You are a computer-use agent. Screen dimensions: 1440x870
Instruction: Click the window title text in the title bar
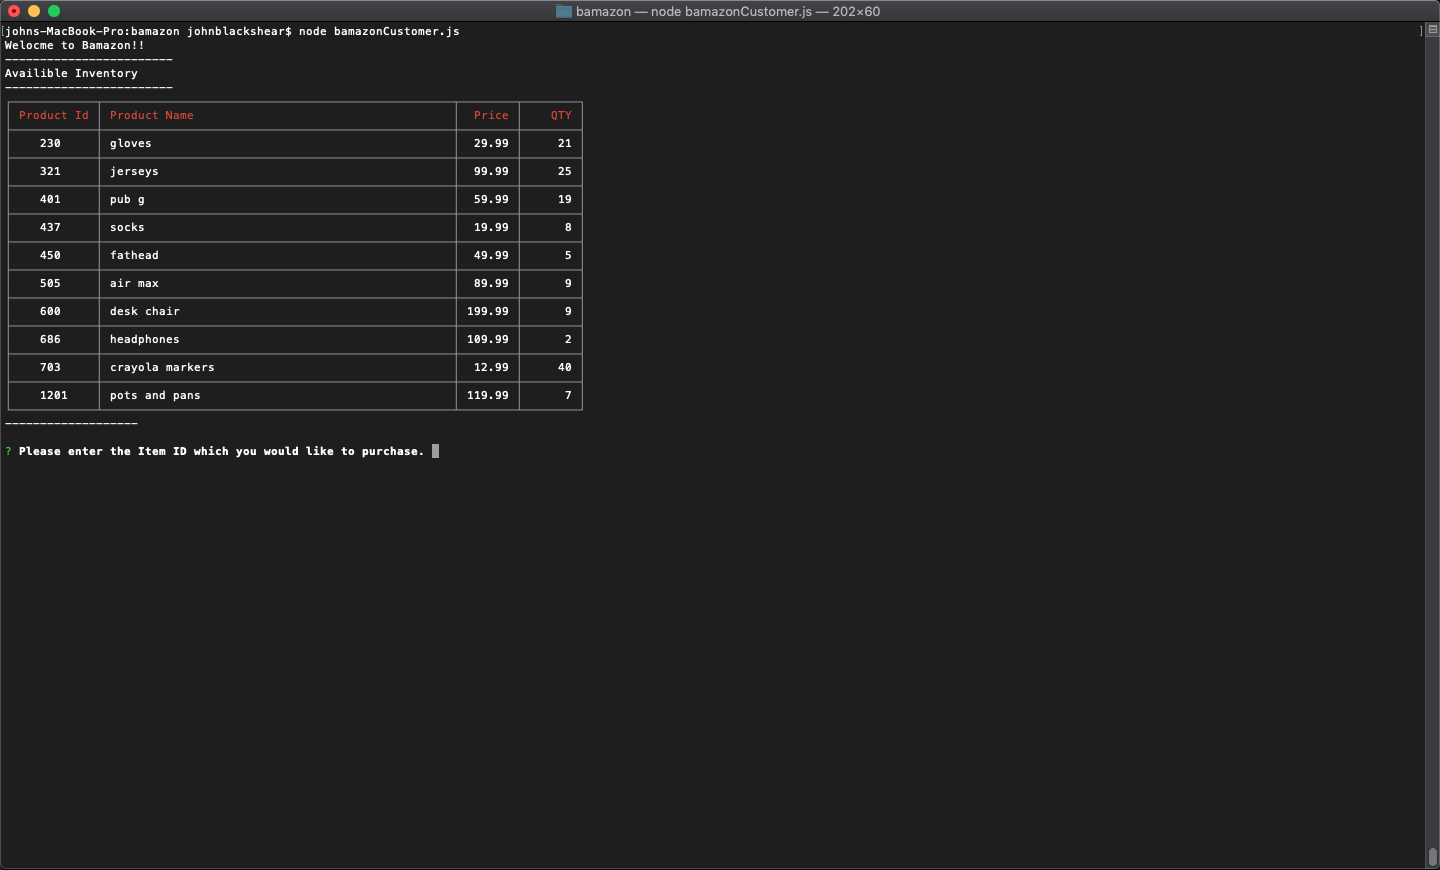(x=727, y=11)
